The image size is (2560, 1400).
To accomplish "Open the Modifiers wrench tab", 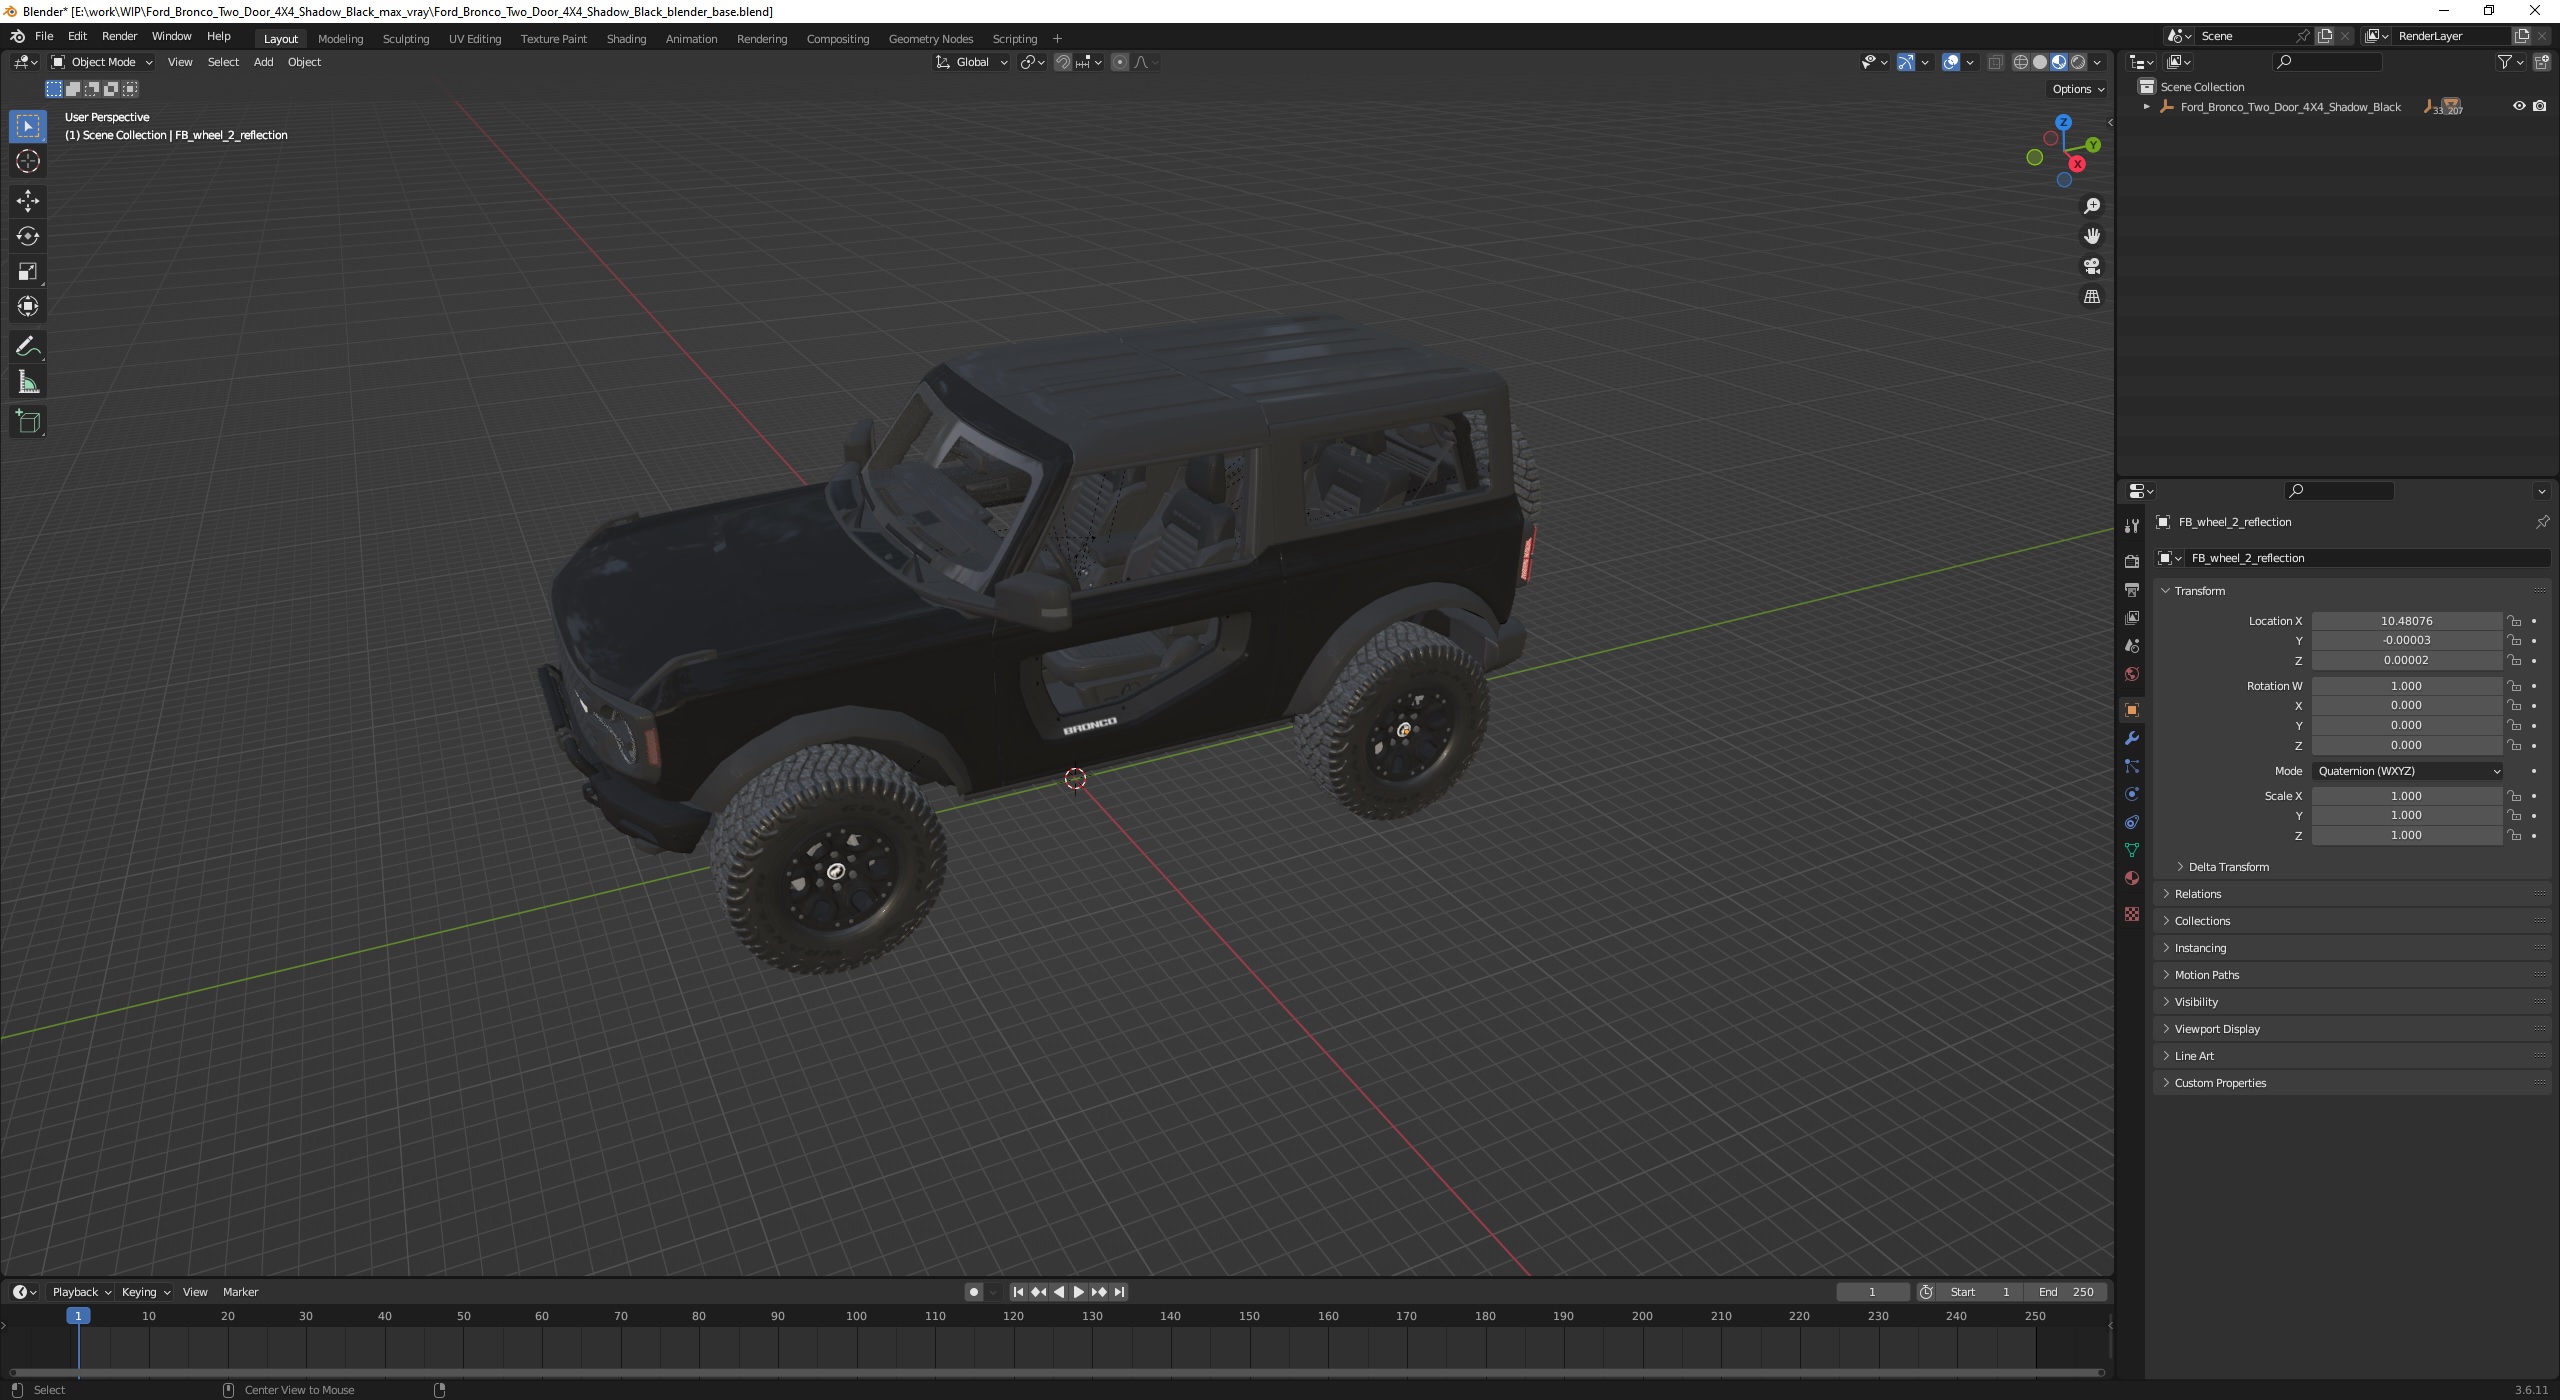I will coord(2132,738).
